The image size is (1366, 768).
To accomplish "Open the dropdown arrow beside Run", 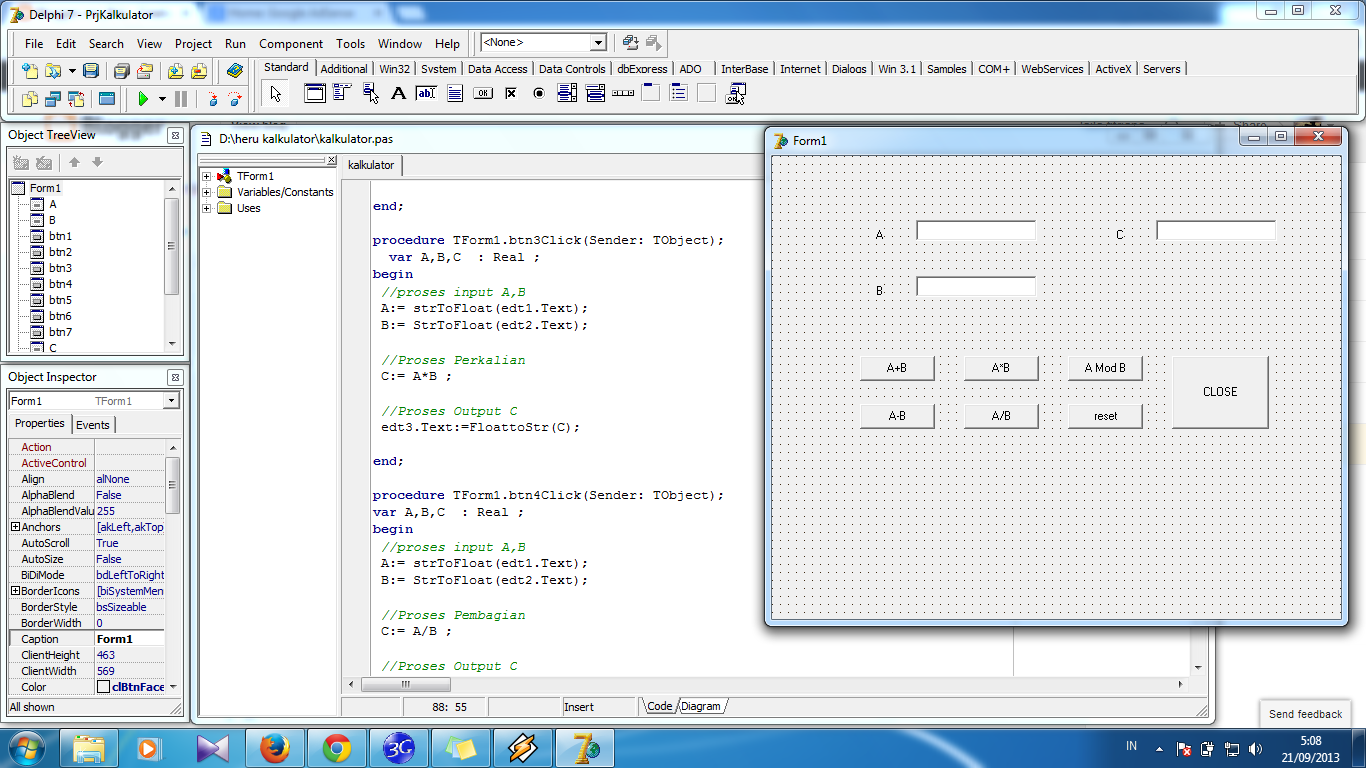I will (x=161, y=99).
